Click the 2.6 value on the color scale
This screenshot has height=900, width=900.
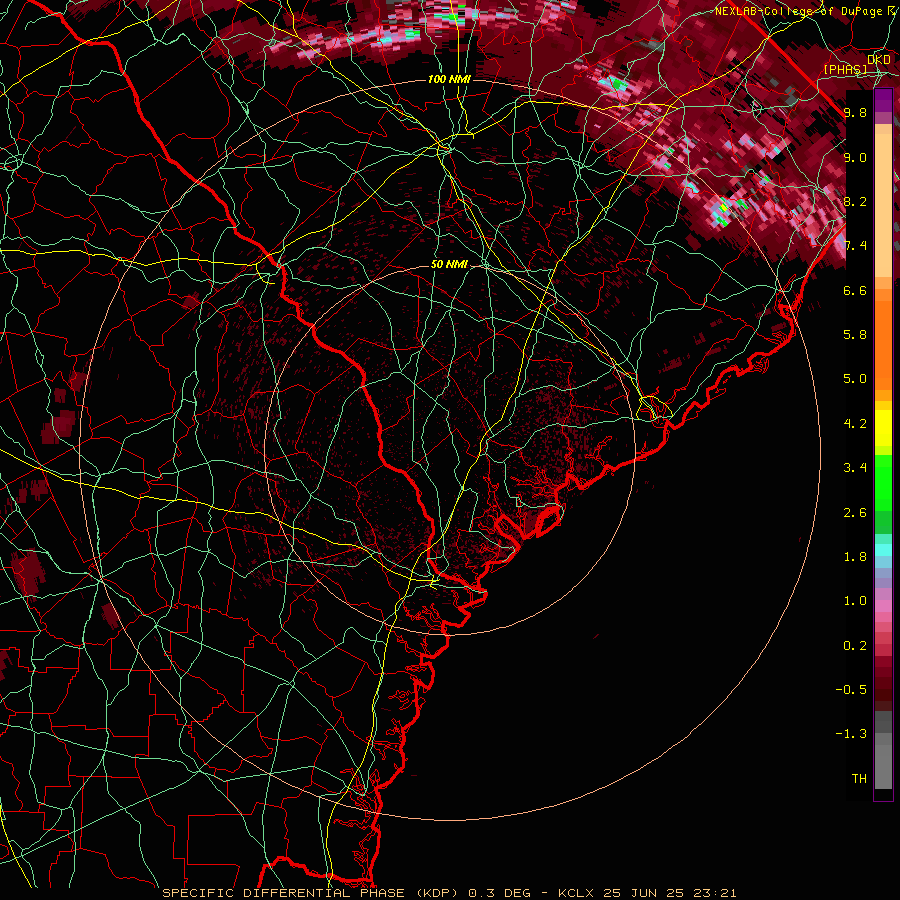(x=855, y=513)
